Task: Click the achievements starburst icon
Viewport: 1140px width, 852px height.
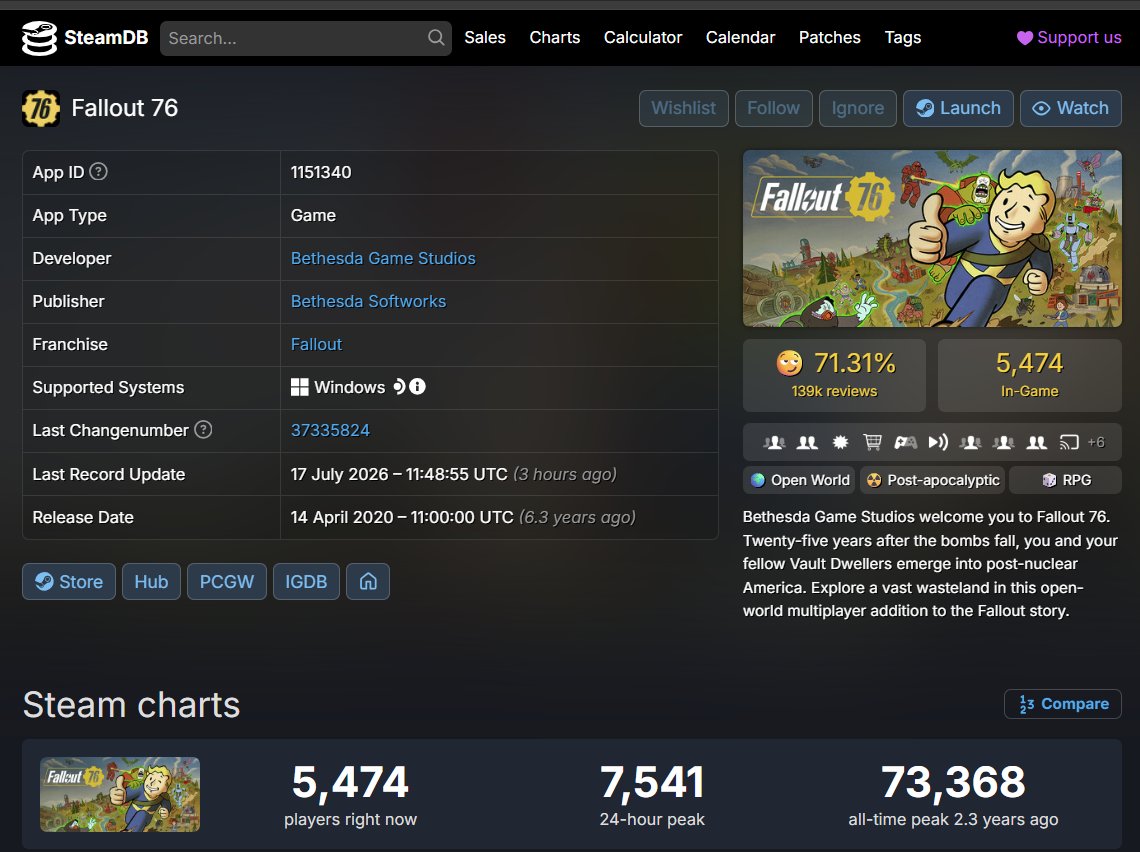Action: pos(840,442)
